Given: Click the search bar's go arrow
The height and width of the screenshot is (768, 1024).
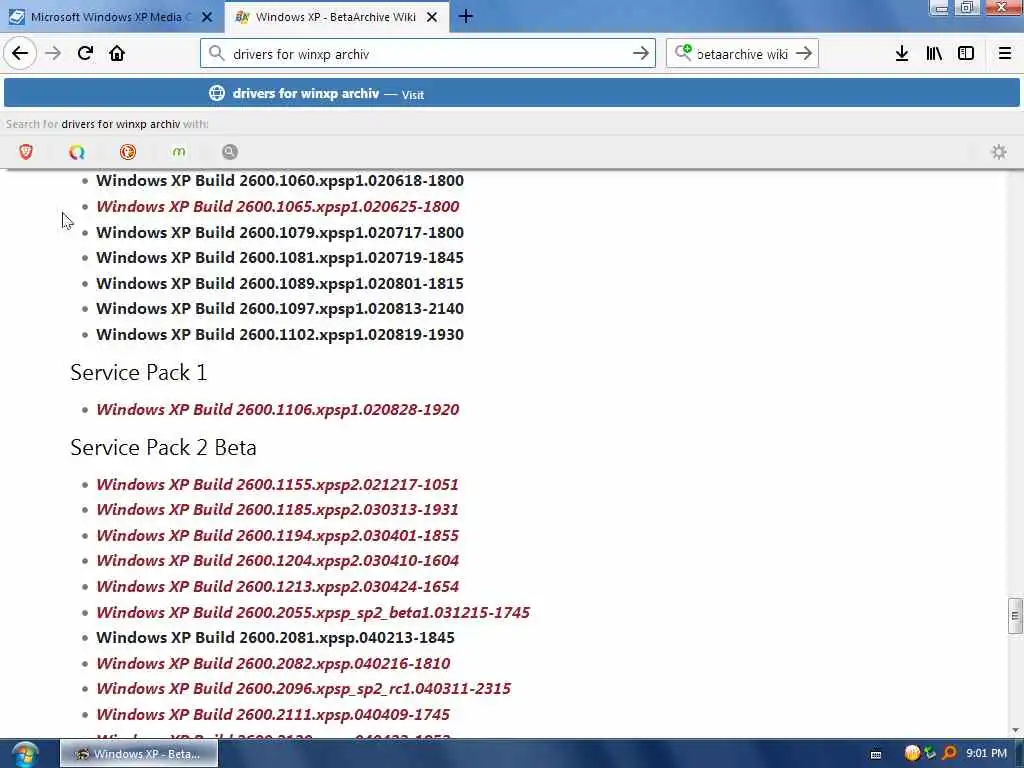Looking at the screenshot, I should (804, 54).
